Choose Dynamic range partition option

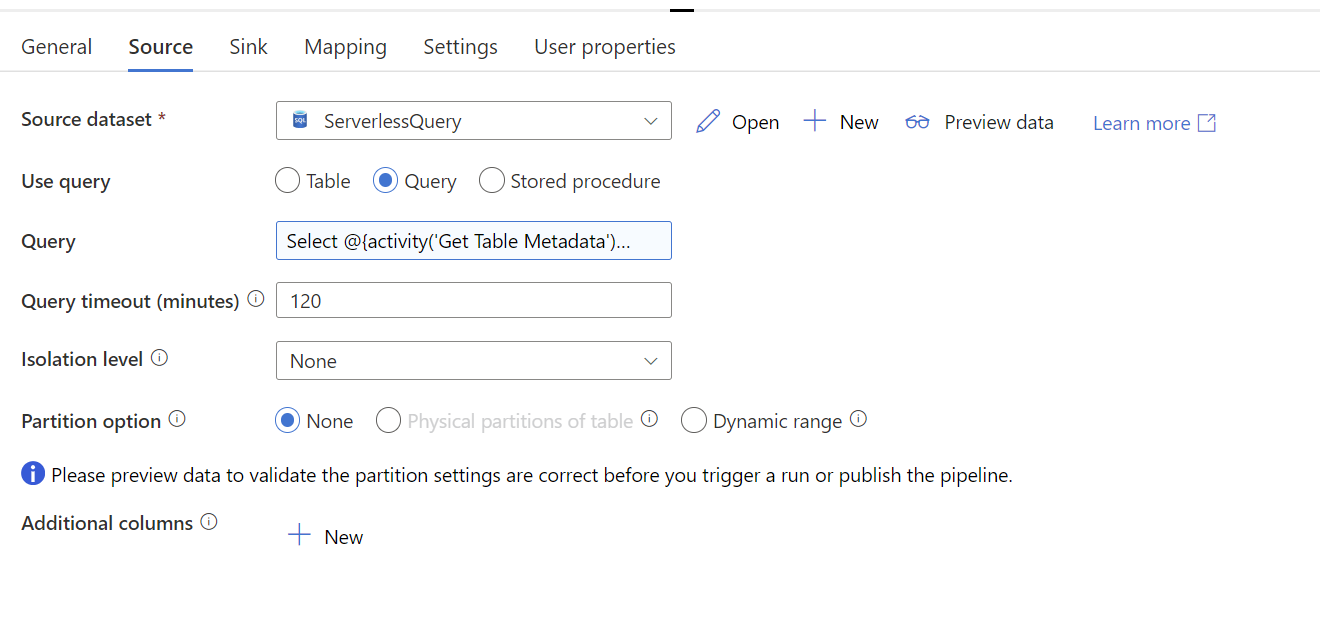(693, 421)
